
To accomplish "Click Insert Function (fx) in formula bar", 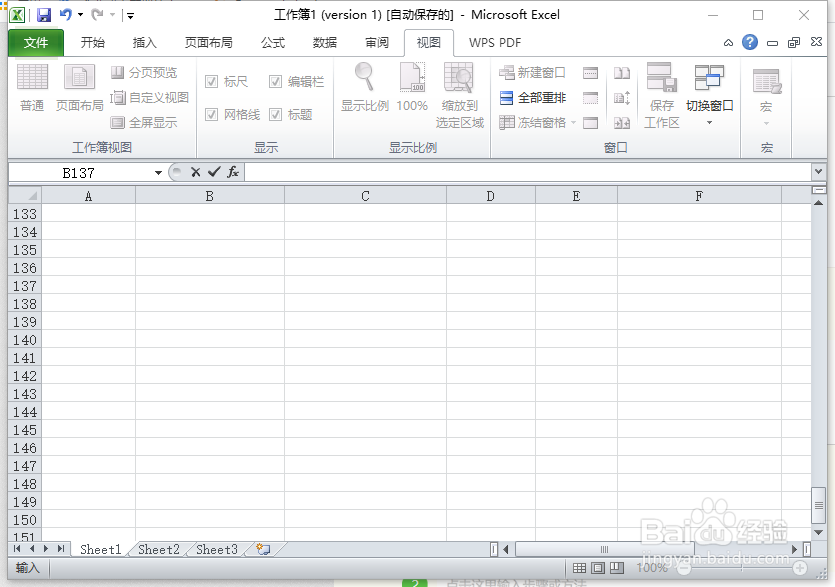I will pos(233,172).
